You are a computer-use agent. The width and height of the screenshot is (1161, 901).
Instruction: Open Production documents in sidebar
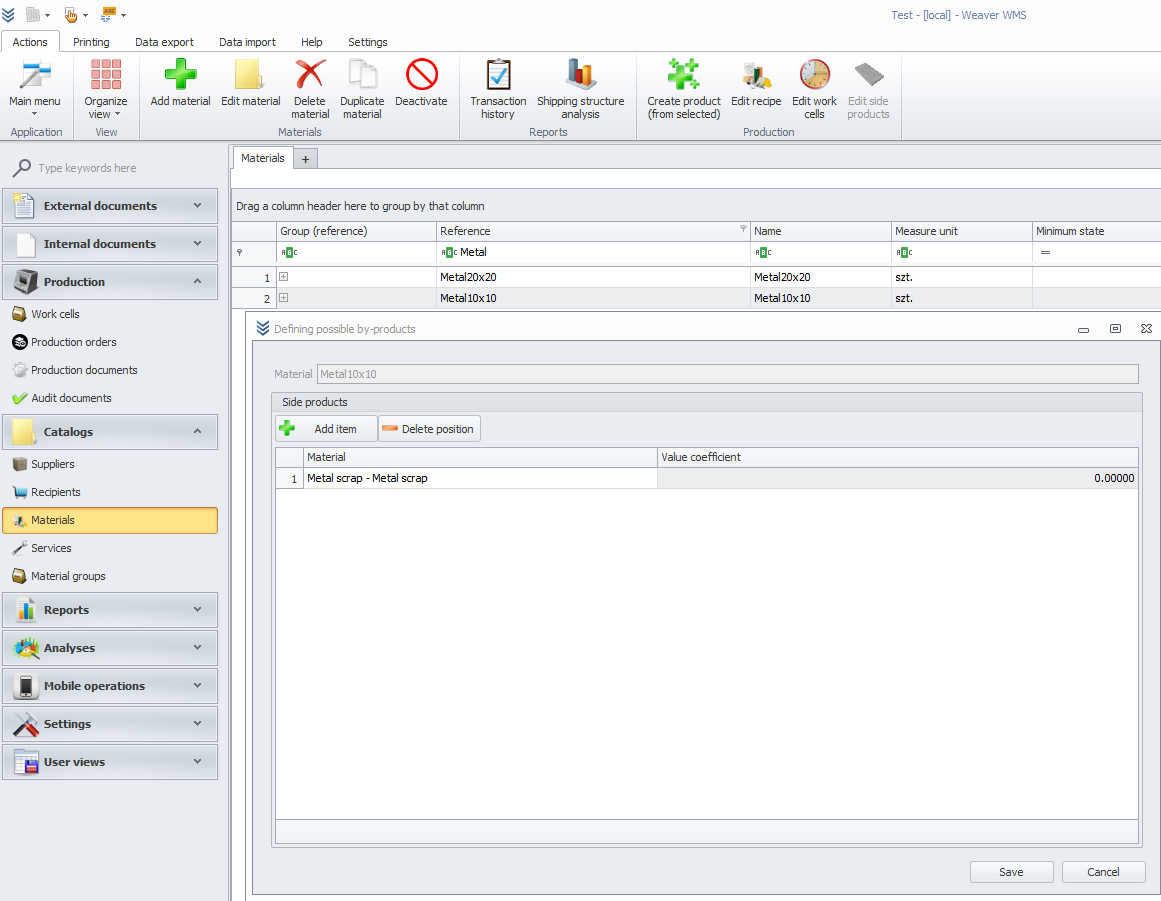(x=84, y=370)
